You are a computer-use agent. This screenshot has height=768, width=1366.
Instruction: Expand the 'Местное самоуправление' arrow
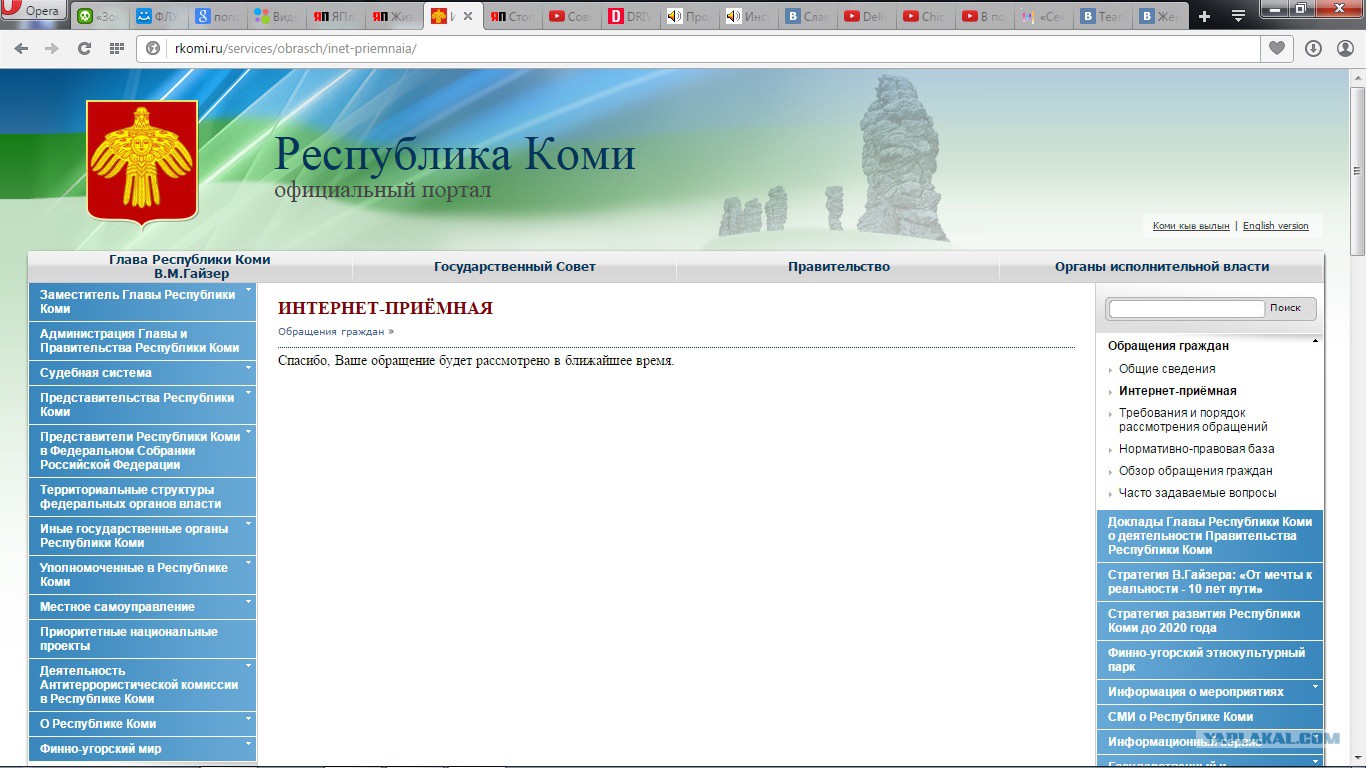pyautogui.click(x=248, y=602)
